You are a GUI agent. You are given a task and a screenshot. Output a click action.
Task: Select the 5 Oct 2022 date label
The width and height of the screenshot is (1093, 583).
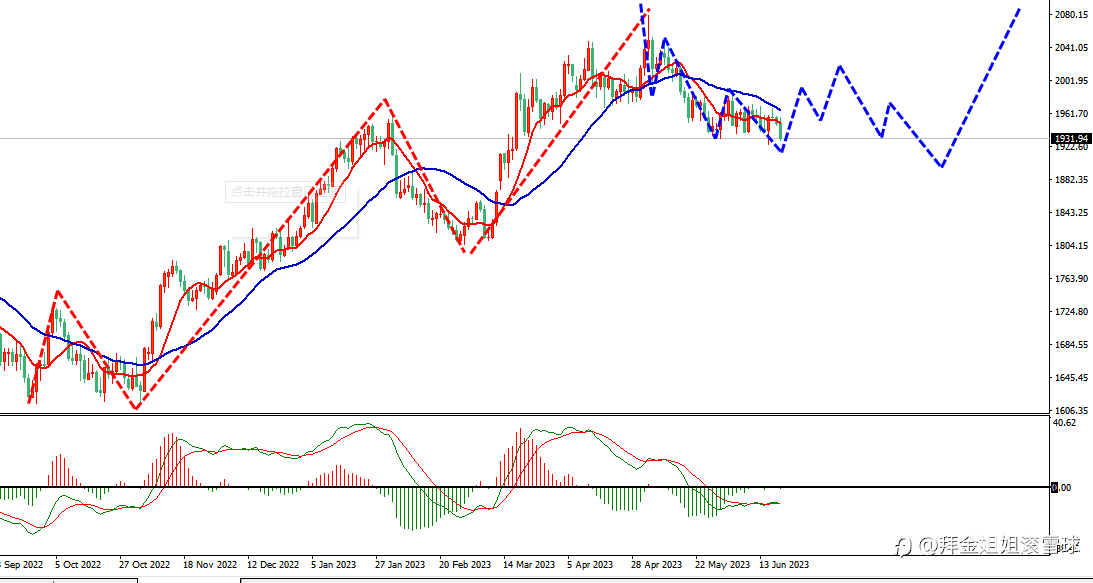tap(78, 564)
